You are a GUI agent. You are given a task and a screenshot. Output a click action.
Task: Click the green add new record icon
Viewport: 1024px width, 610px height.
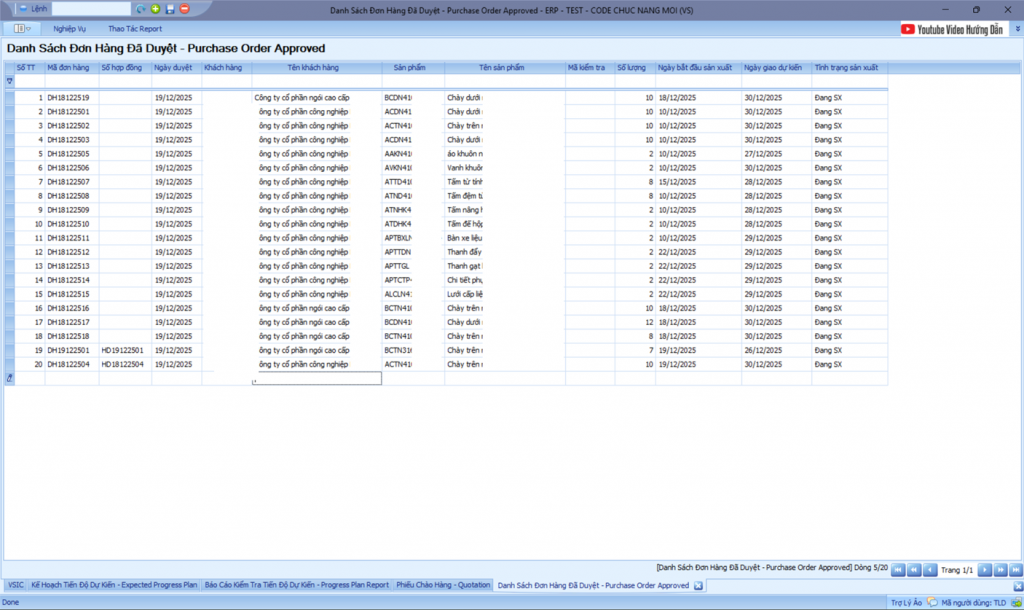155,9
